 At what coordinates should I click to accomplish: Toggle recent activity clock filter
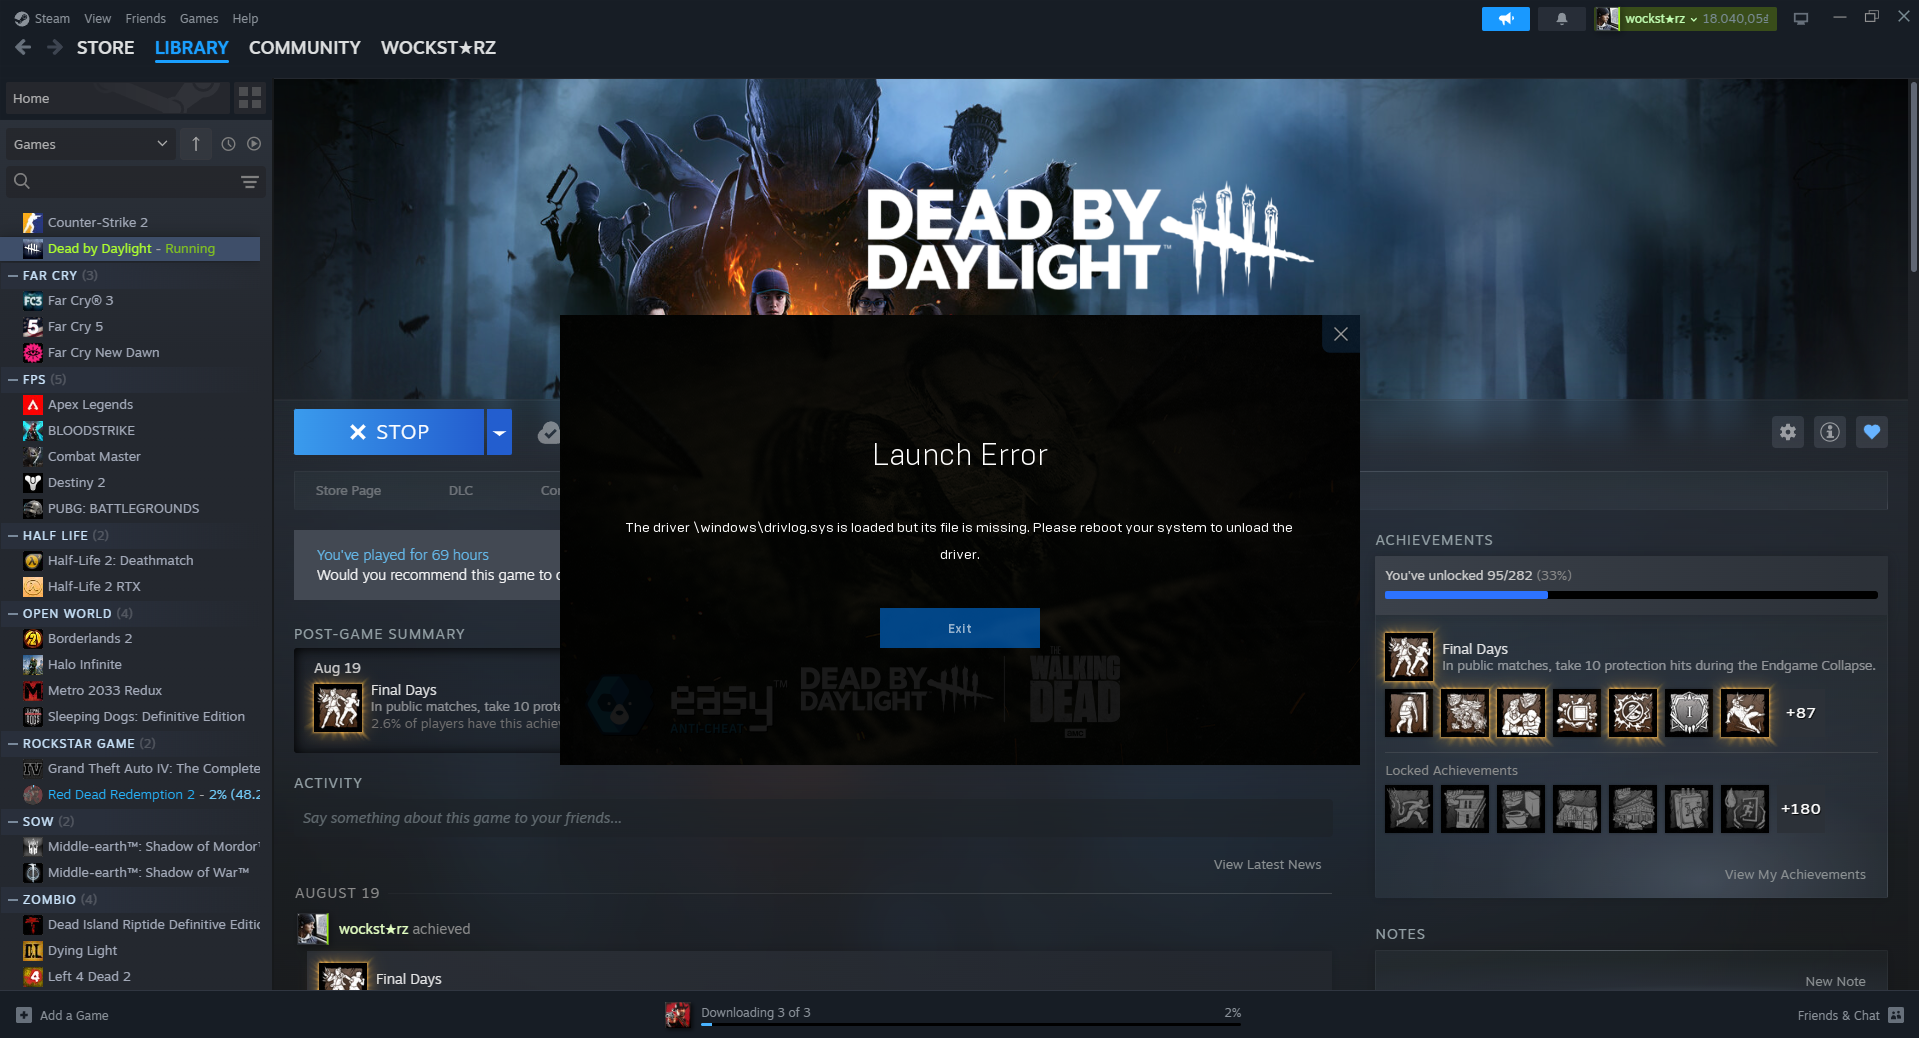tap(228, 144)
